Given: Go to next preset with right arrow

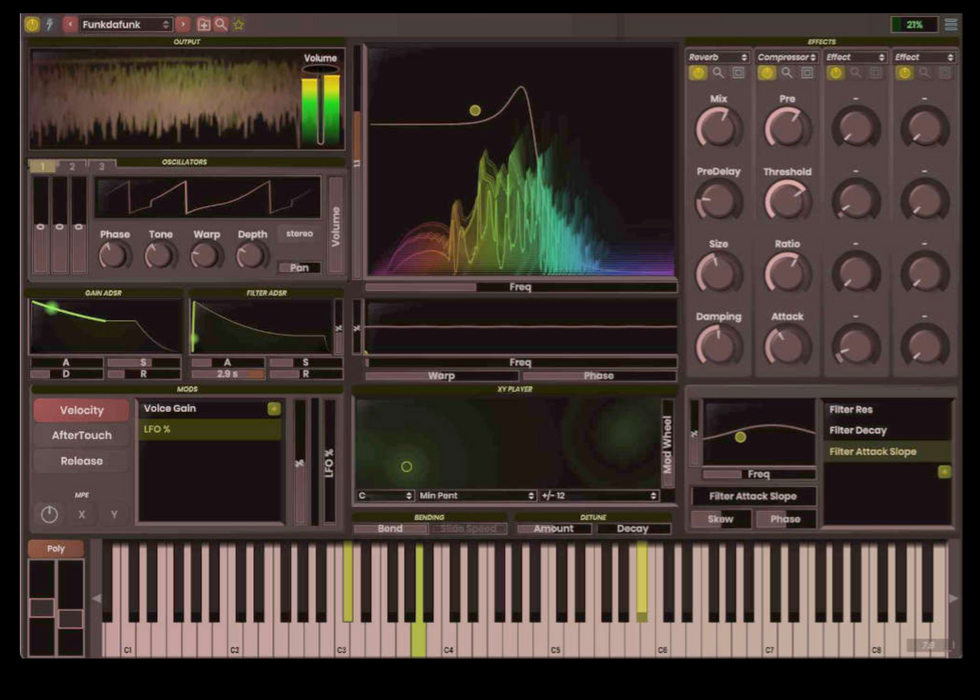Looking at the screenshot, I should 183,24.
